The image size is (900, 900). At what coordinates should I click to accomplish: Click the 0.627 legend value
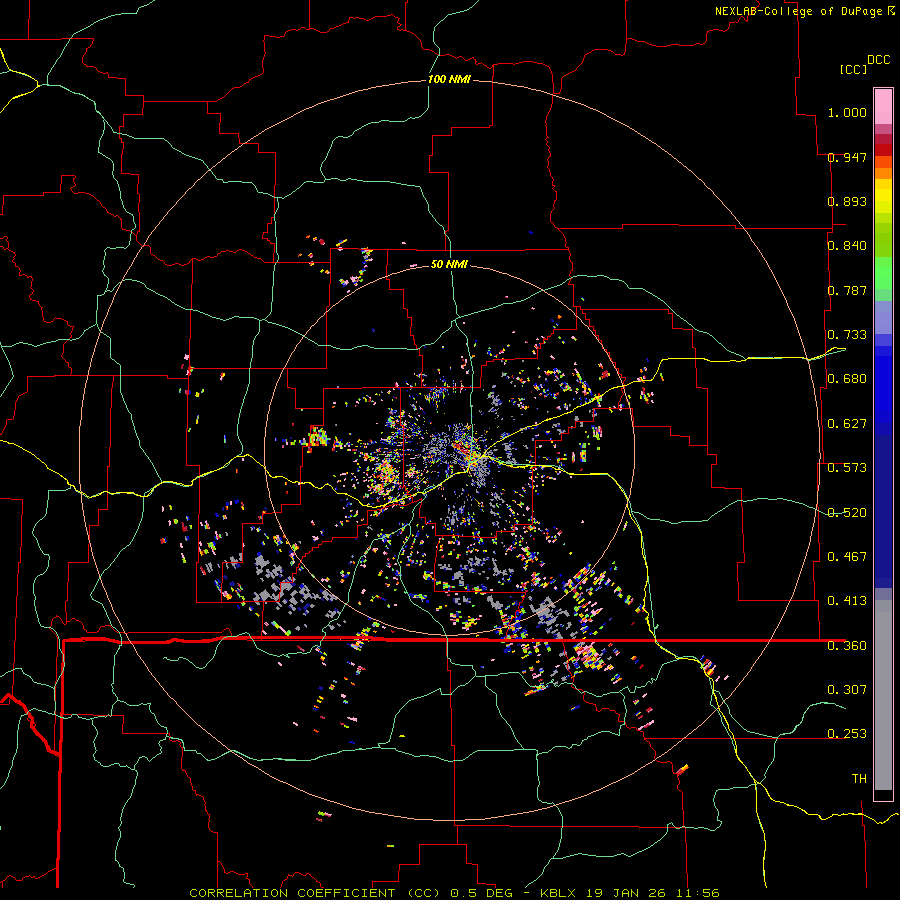click(847, 424)
